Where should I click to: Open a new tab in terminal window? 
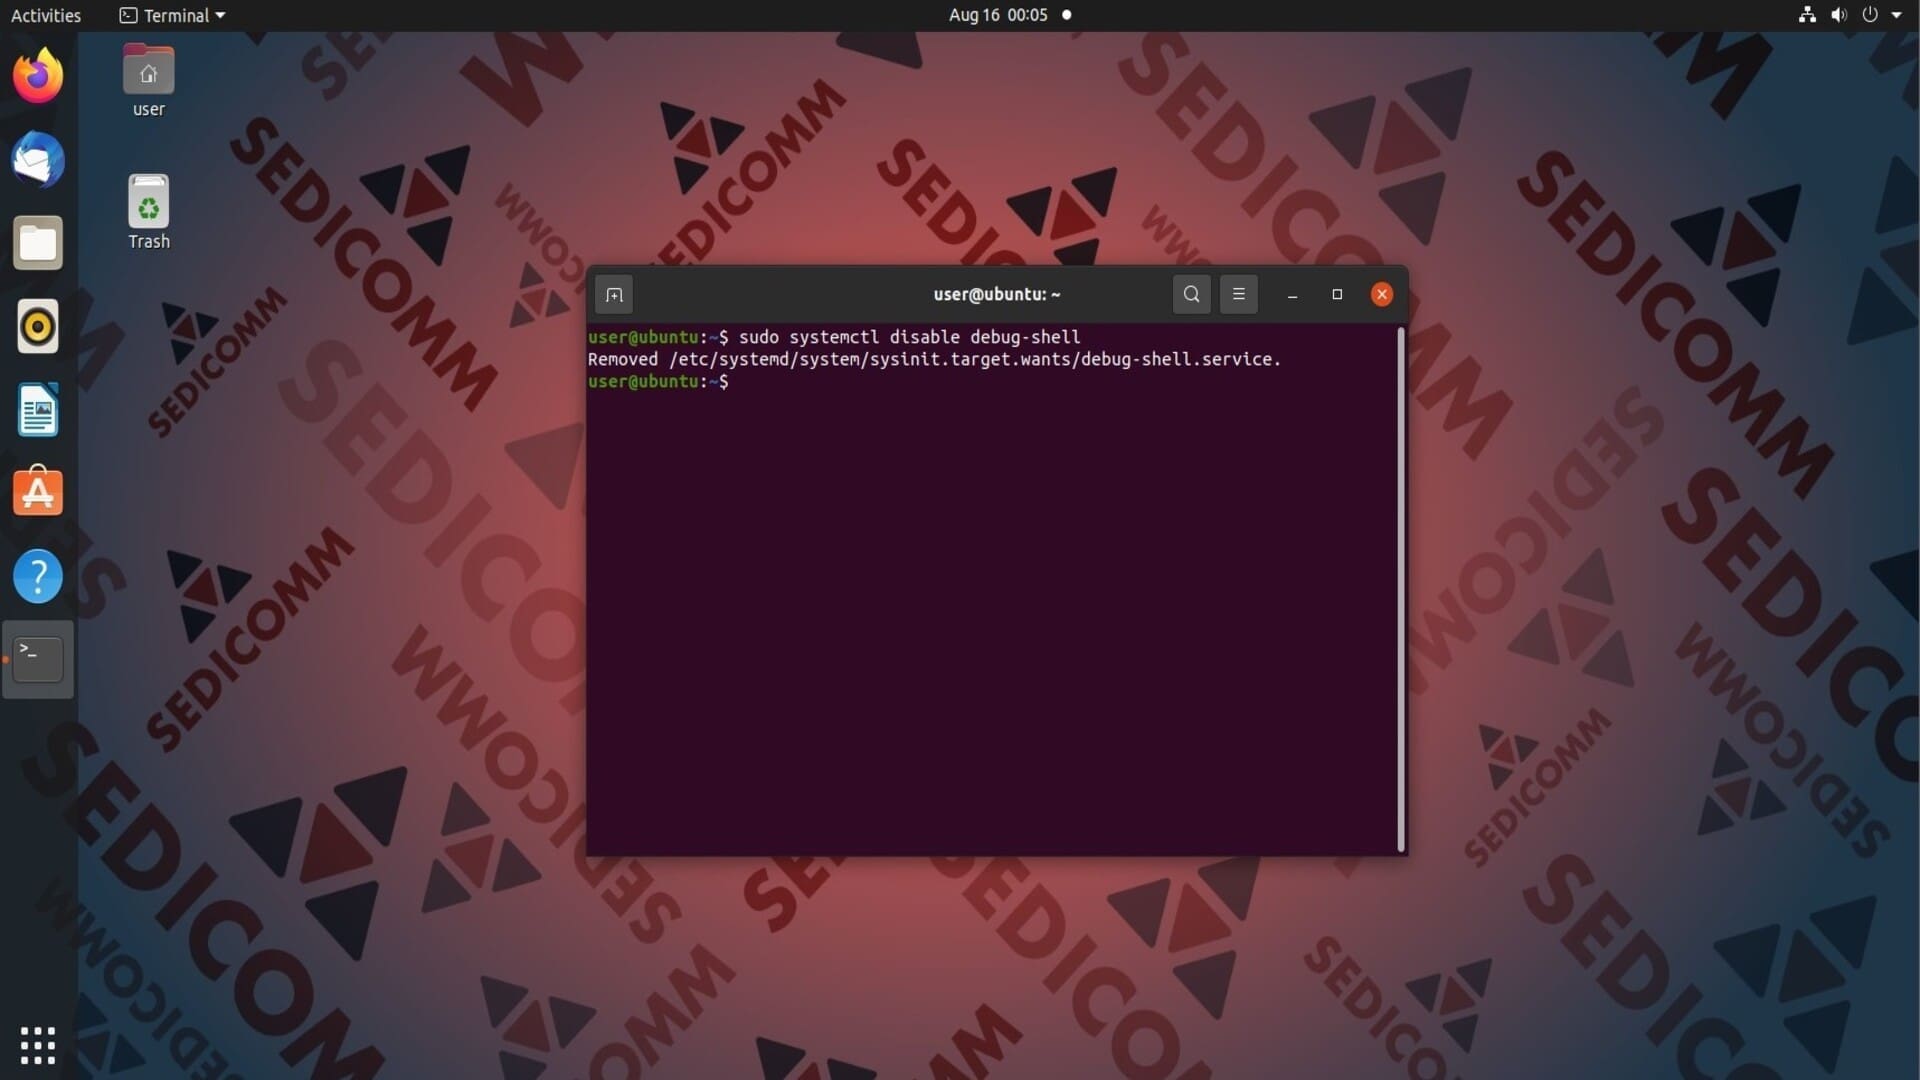(614, 294)
